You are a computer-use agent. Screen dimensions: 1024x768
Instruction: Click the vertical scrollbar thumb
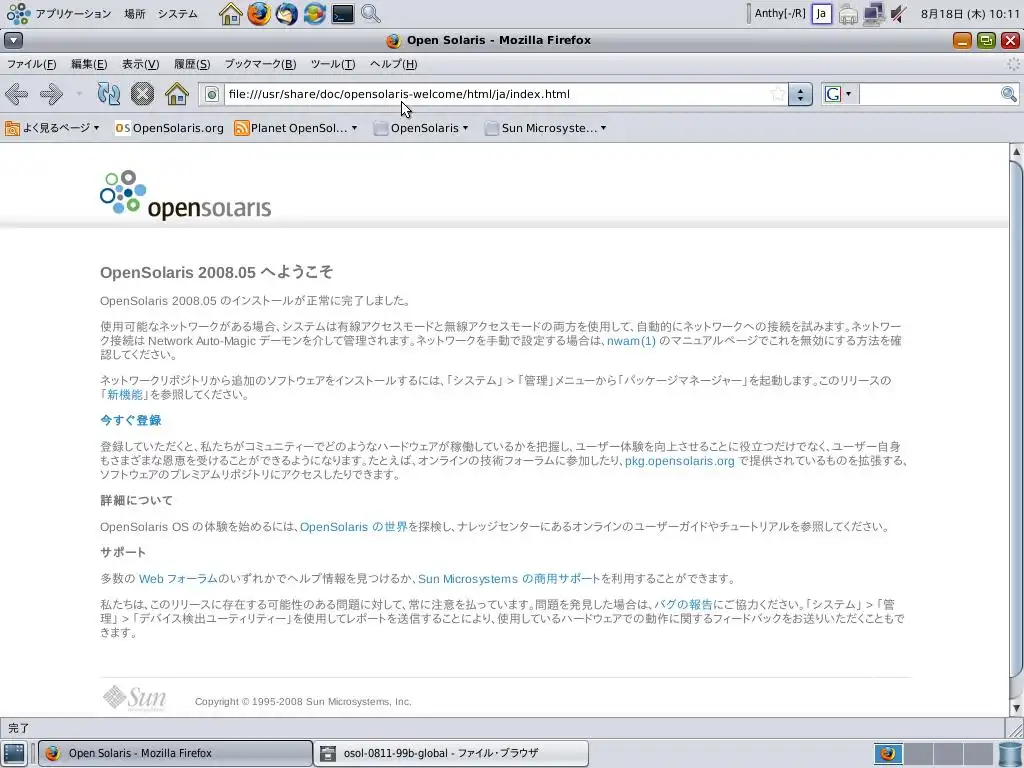pyautogui.click(x=1016, y=418)
